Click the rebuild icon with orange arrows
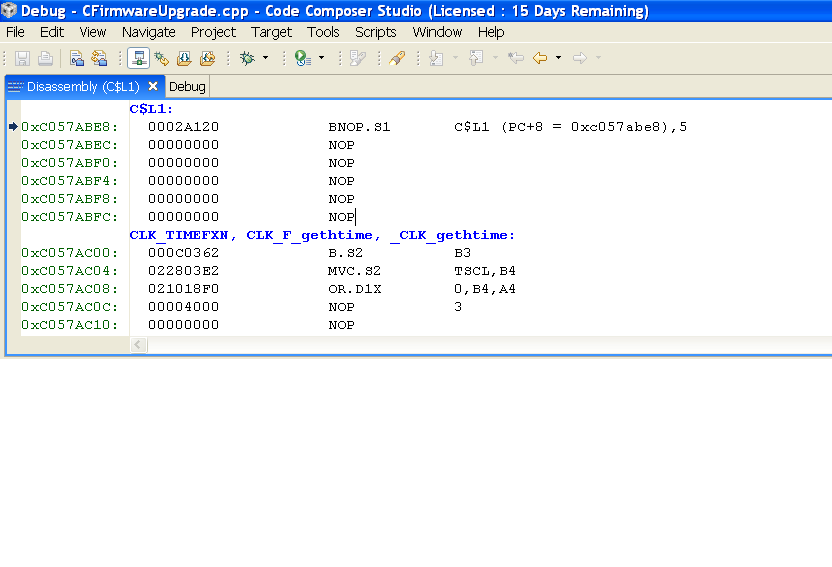Viewport: 832px width, 567px height. click(99, 58)
